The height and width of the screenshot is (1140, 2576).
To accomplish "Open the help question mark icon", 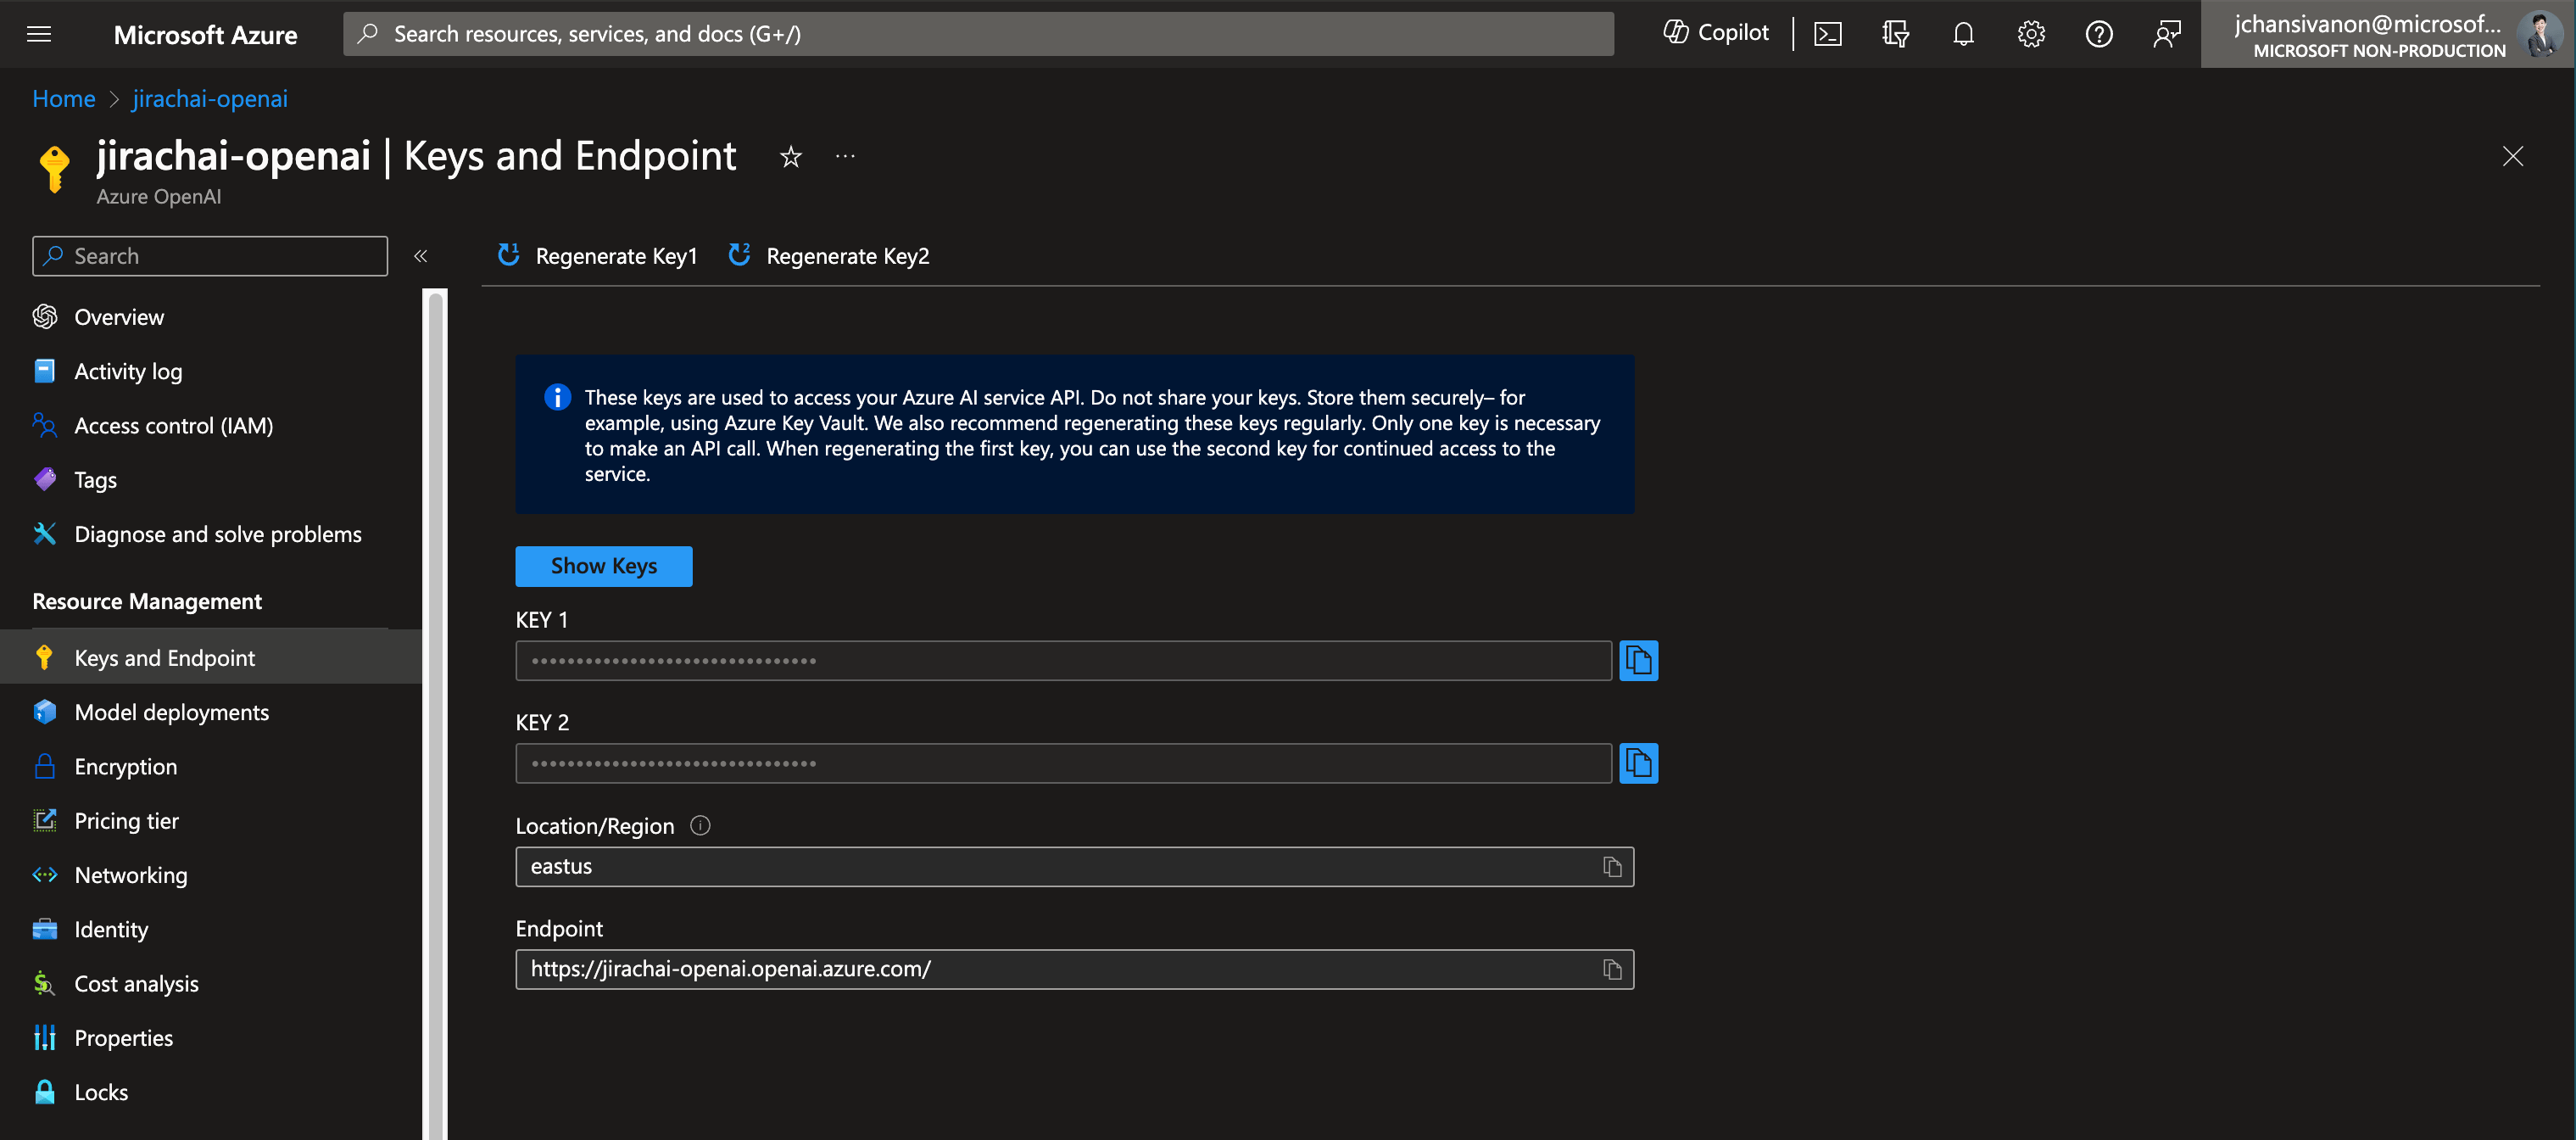I will [2099, 34].
